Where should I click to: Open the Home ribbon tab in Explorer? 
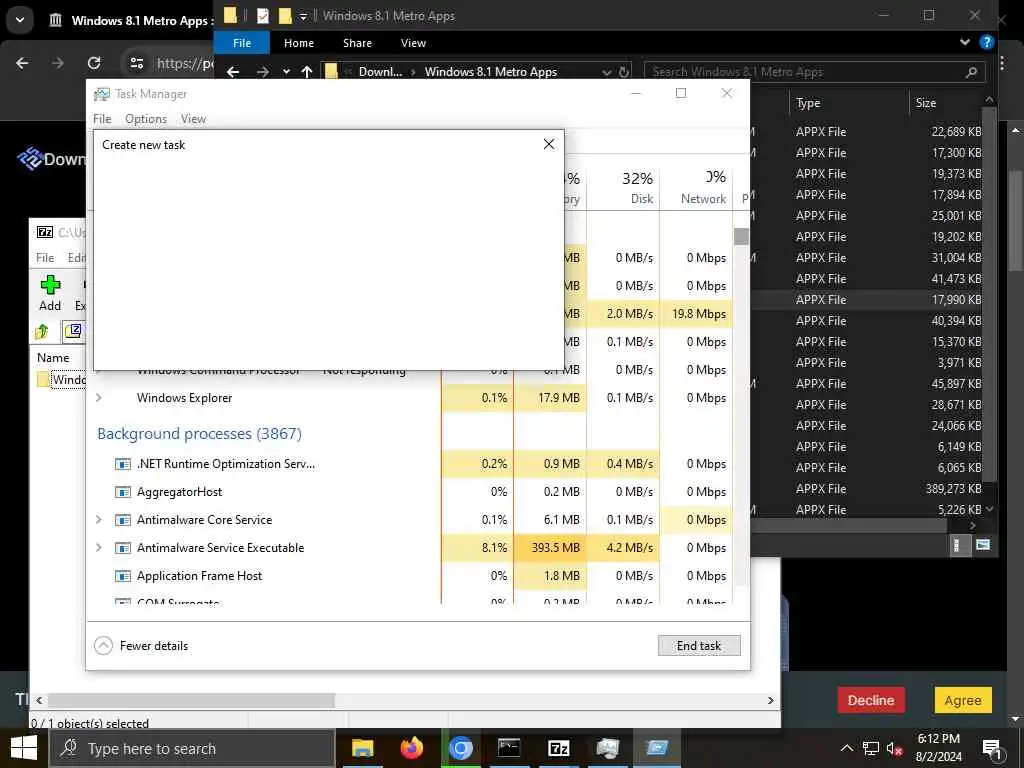coord(299,43)
